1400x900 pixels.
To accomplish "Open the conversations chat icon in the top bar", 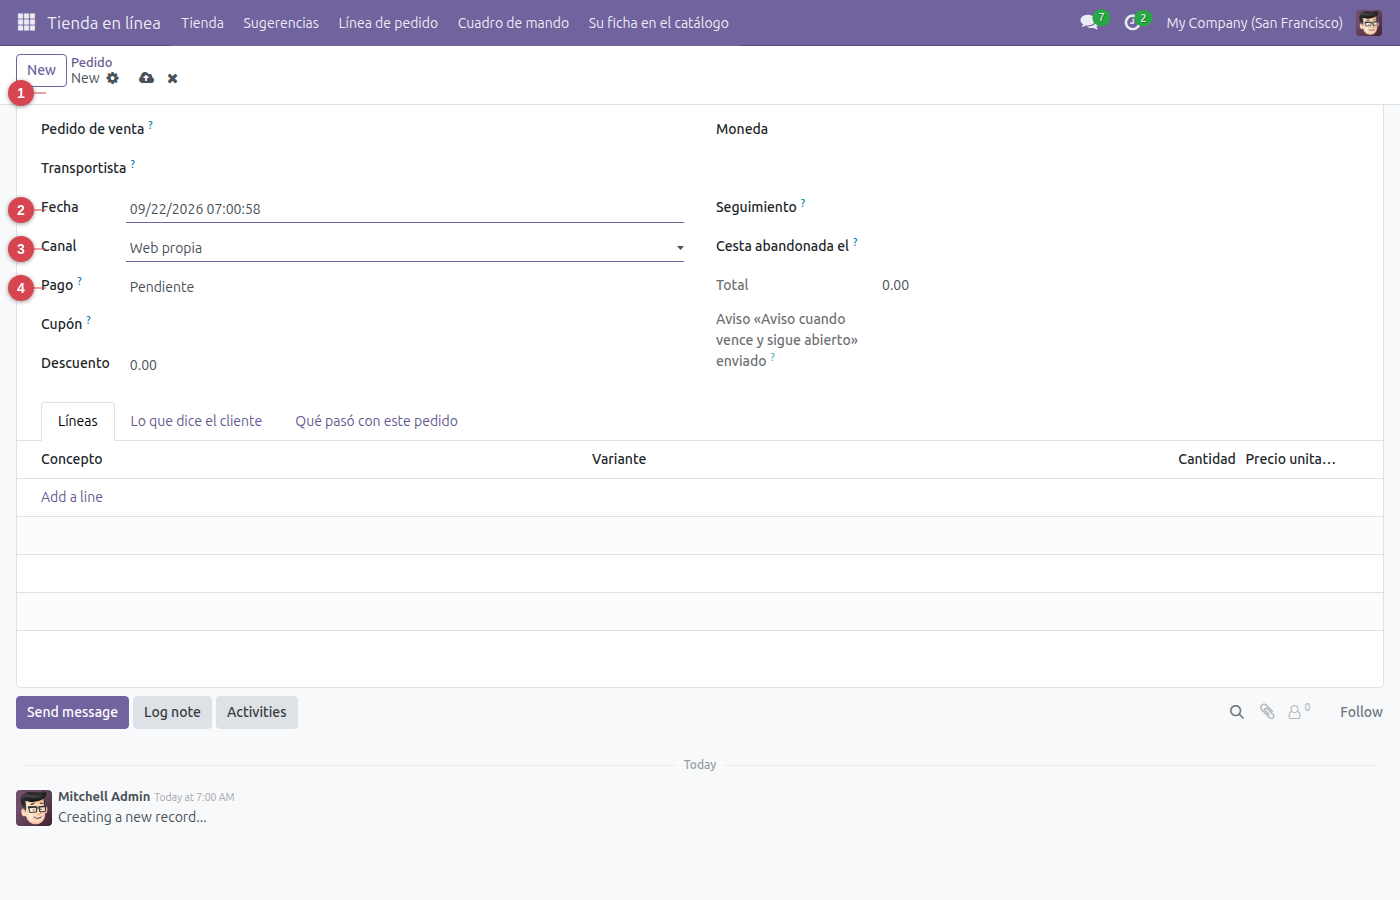I will point(1089,22).
